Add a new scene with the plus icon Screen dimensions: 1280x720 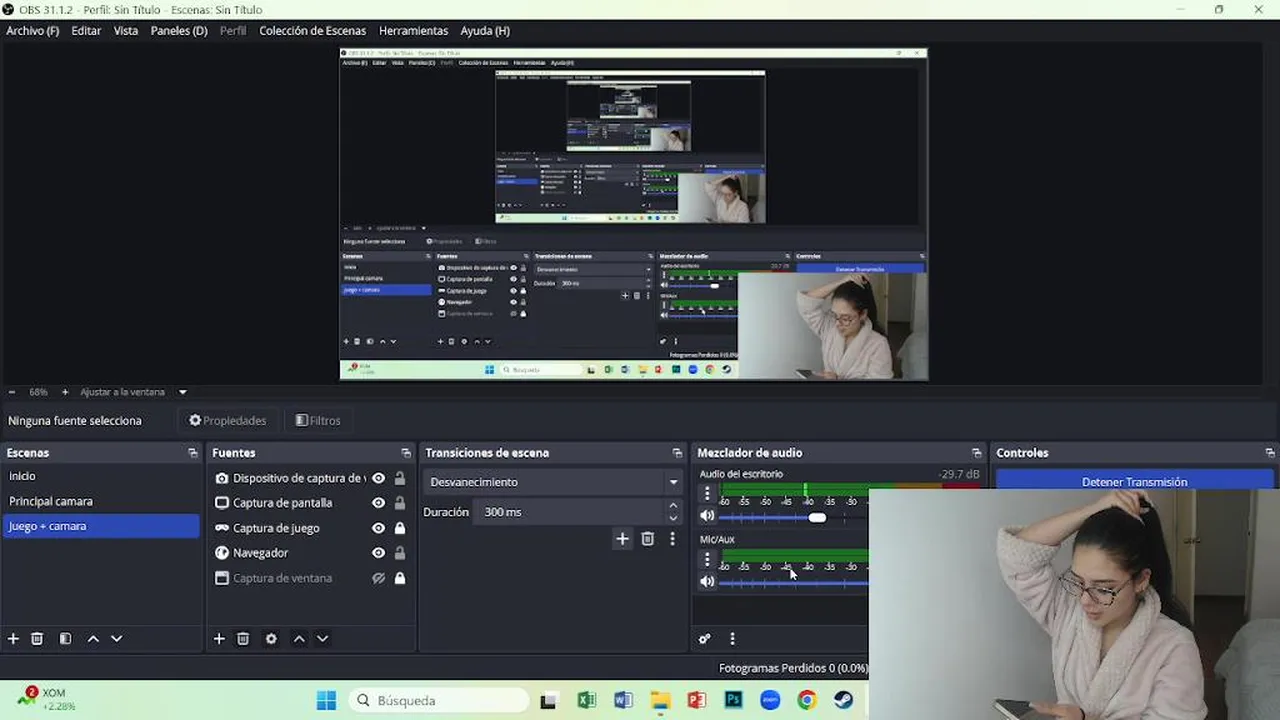coord(13,639)
